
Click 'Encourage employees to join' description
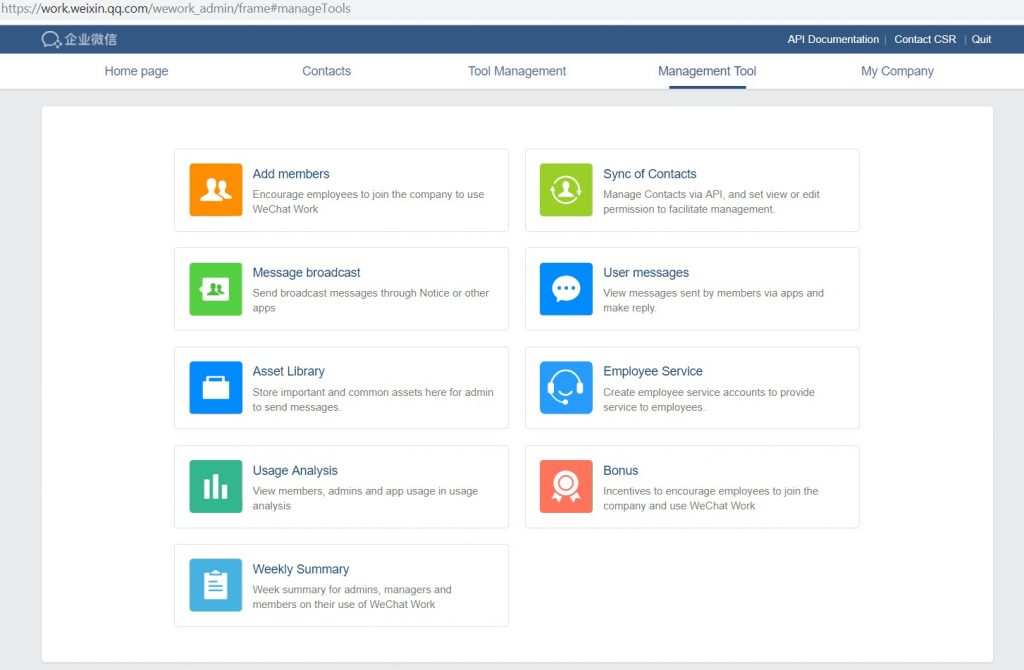368,202
